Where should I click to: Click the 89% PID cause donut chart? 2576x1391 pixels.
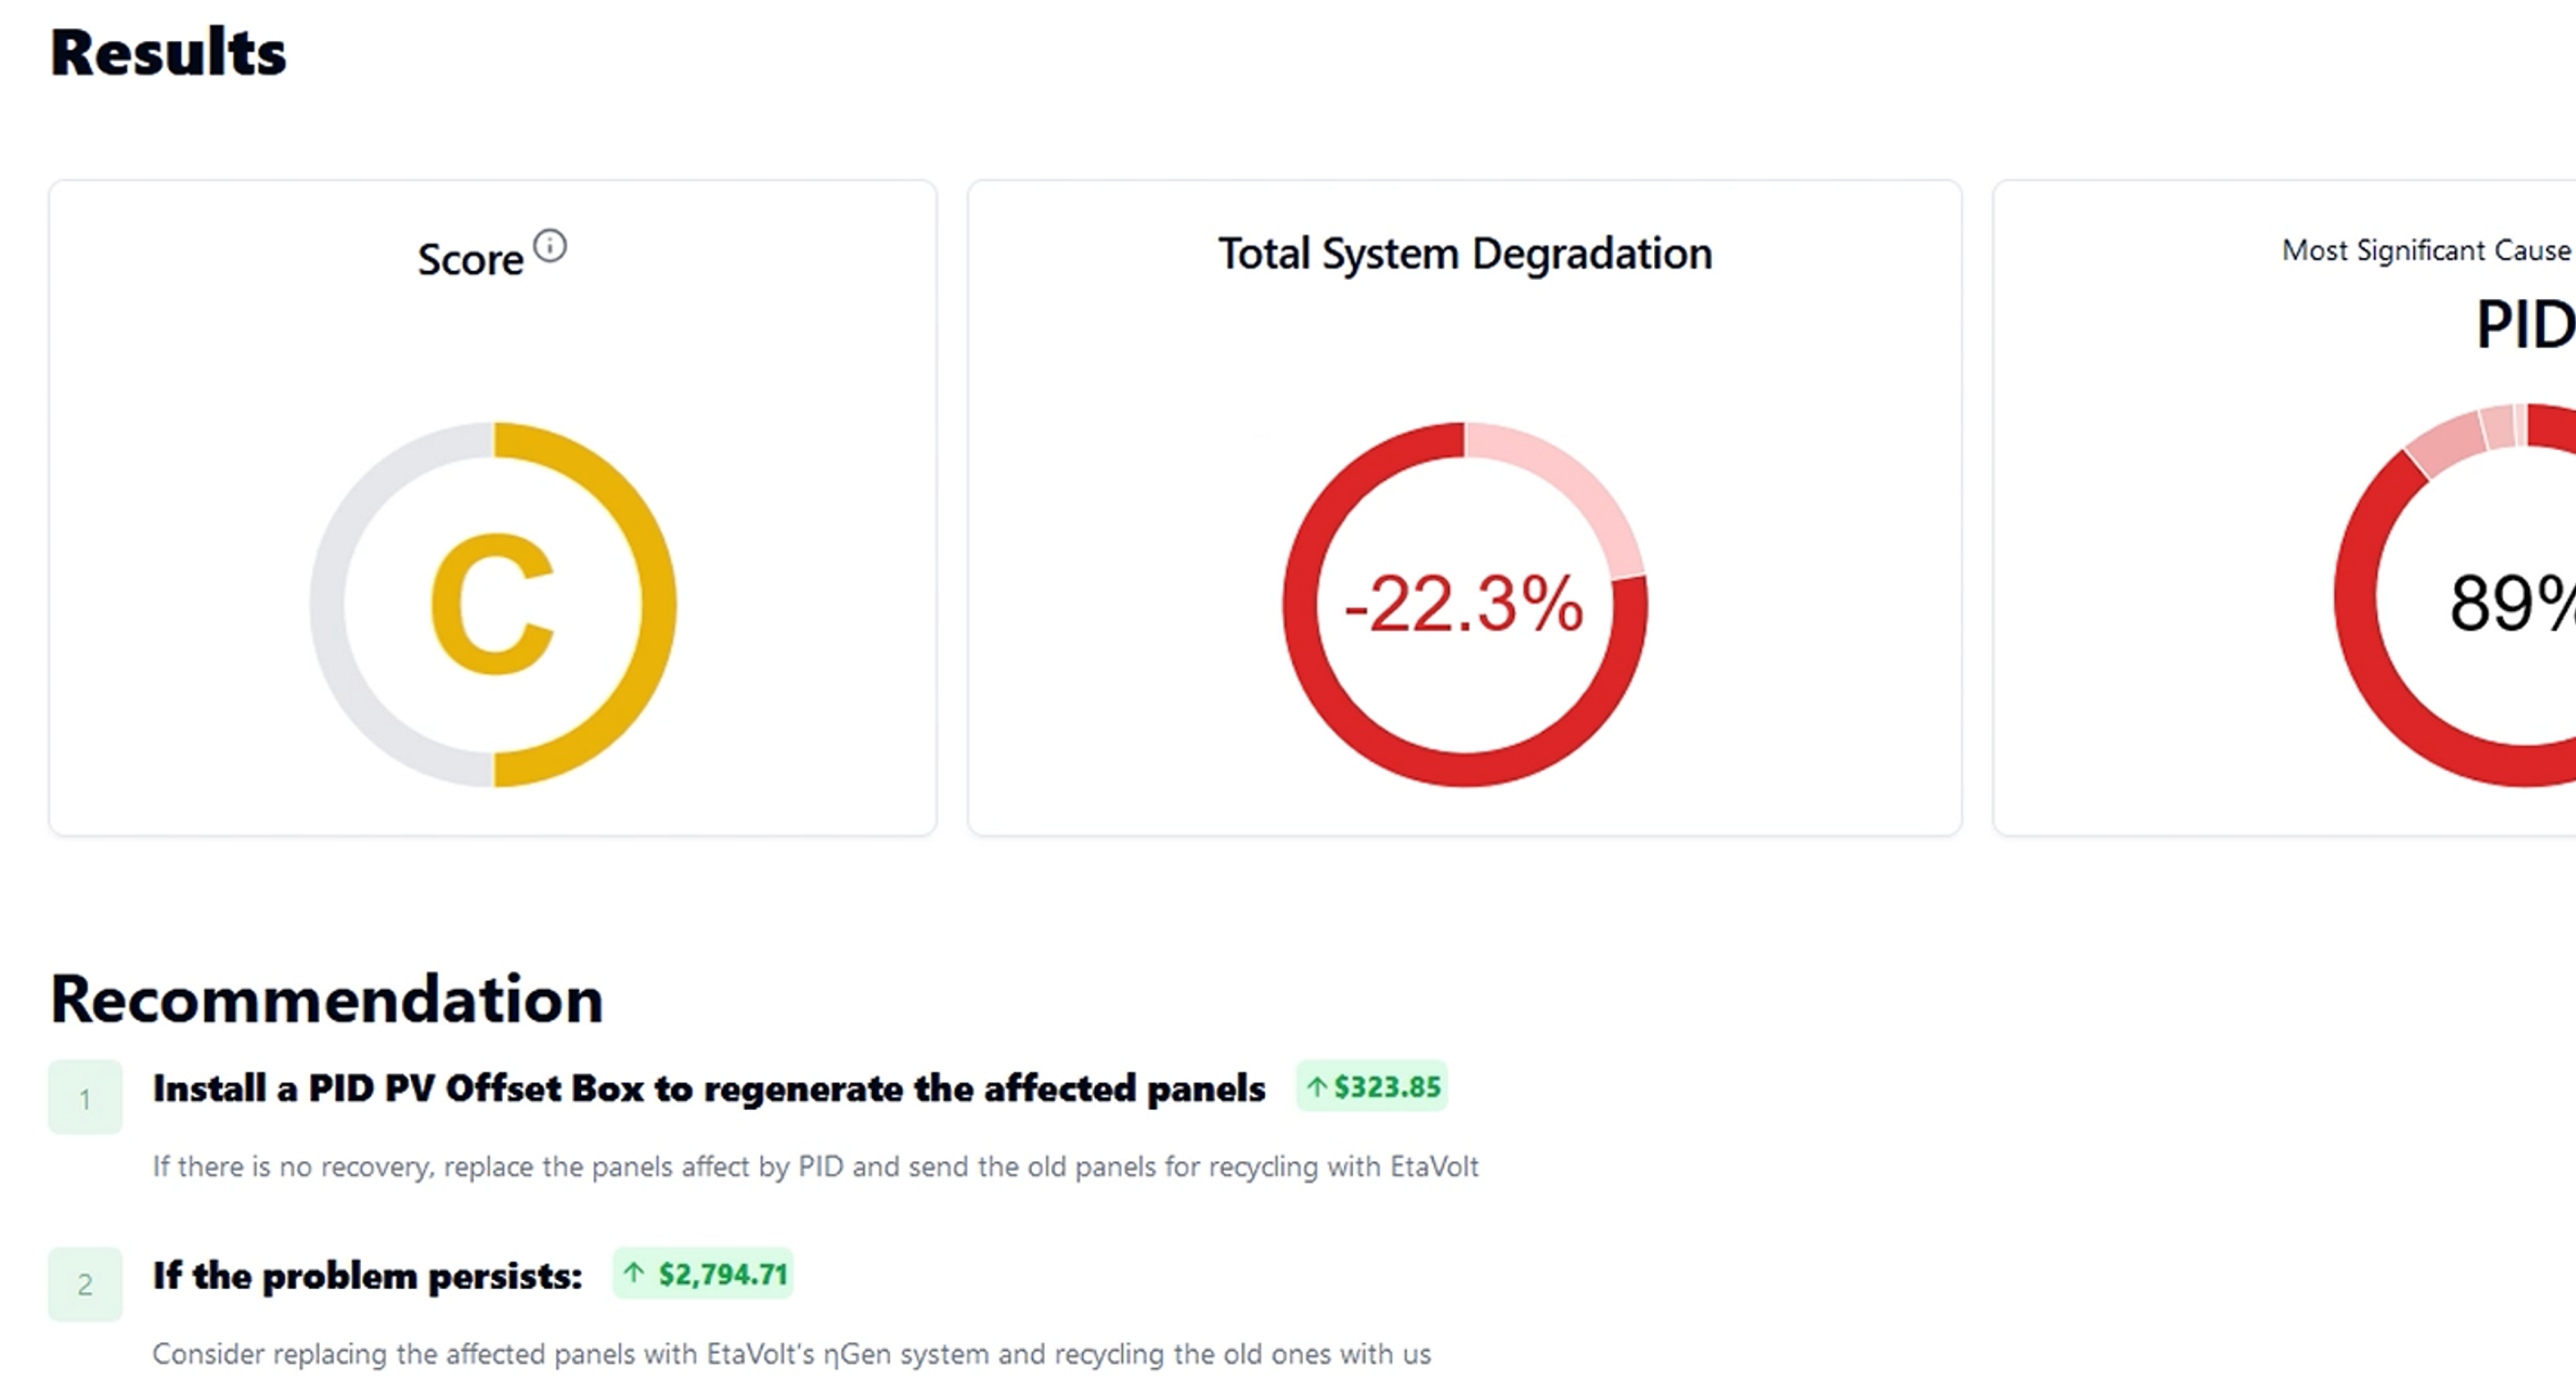click(2355, 600)
